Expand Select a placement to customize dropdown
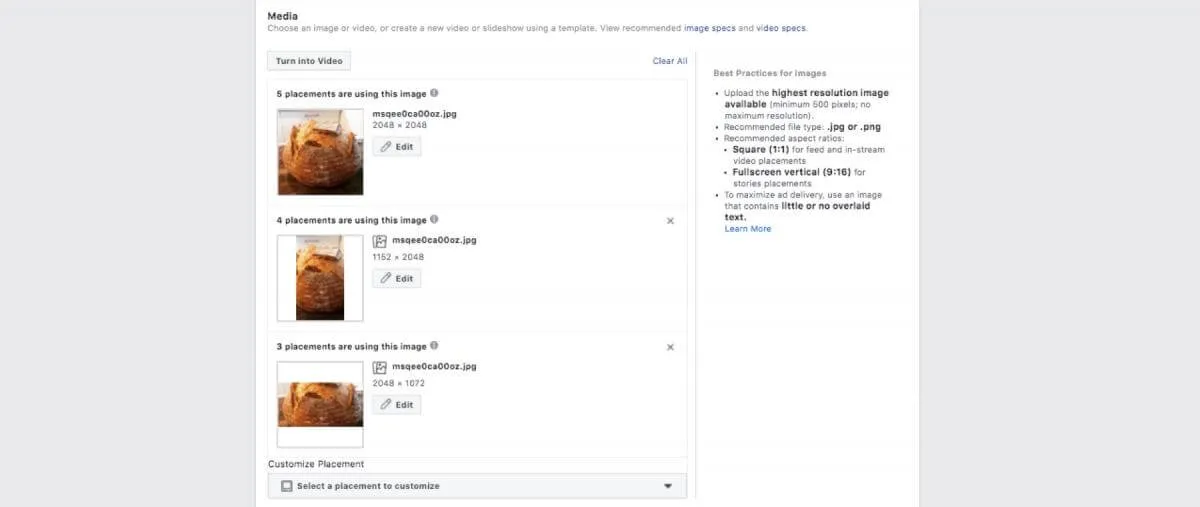This screenshot has width=1200, height=507. (x=668, y=486)
